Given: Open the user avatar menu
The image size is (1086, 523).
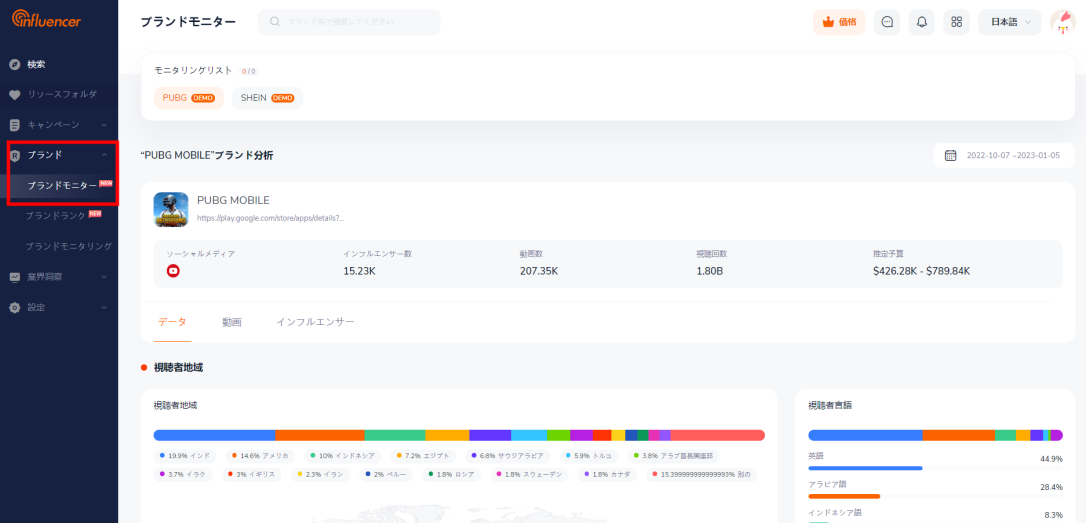Looking at the screenshot, I should pos(1062,22).
